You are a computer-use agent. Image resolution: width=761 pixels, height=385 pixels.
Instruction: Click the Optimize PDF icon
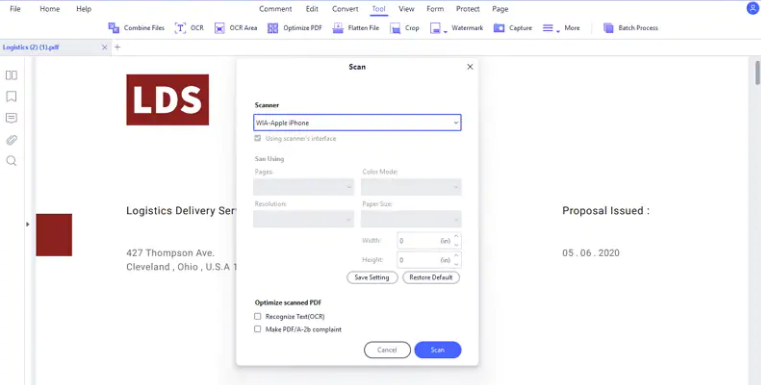point(273,28)
